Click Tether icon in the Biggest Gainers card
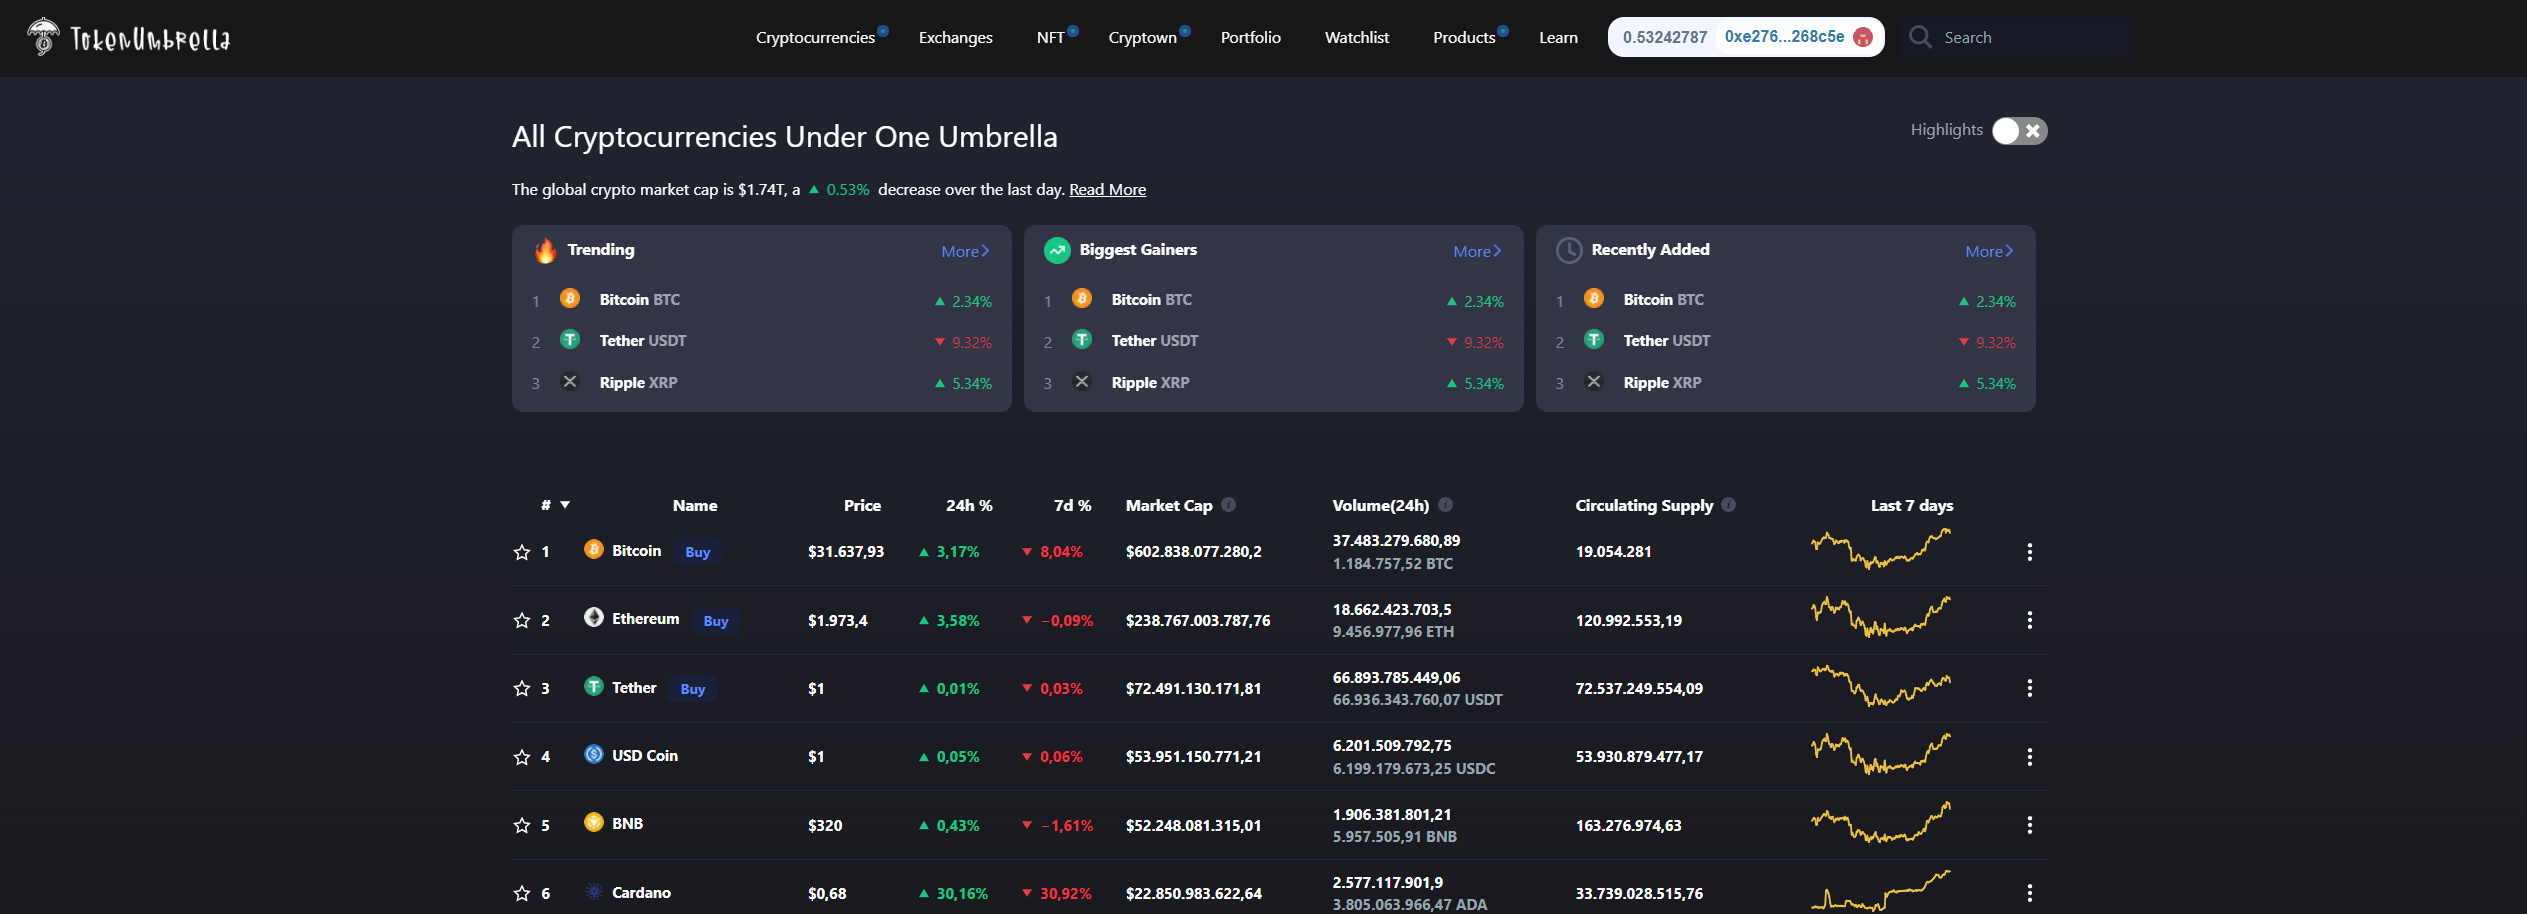Screen dimensions: 2527x914 click(1082, 339)
